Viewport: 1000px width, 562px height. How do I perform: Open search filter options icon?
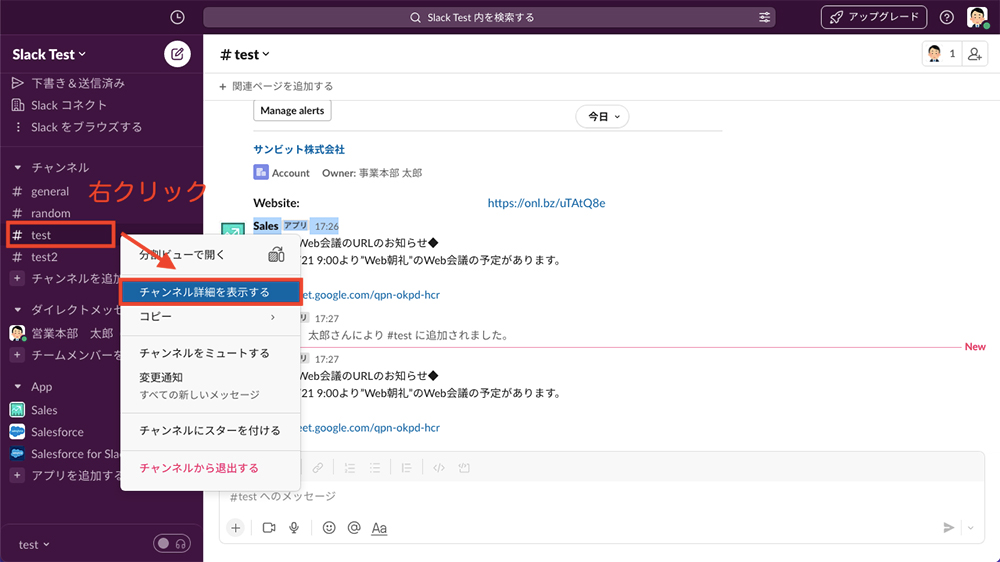tap(764, 17)
